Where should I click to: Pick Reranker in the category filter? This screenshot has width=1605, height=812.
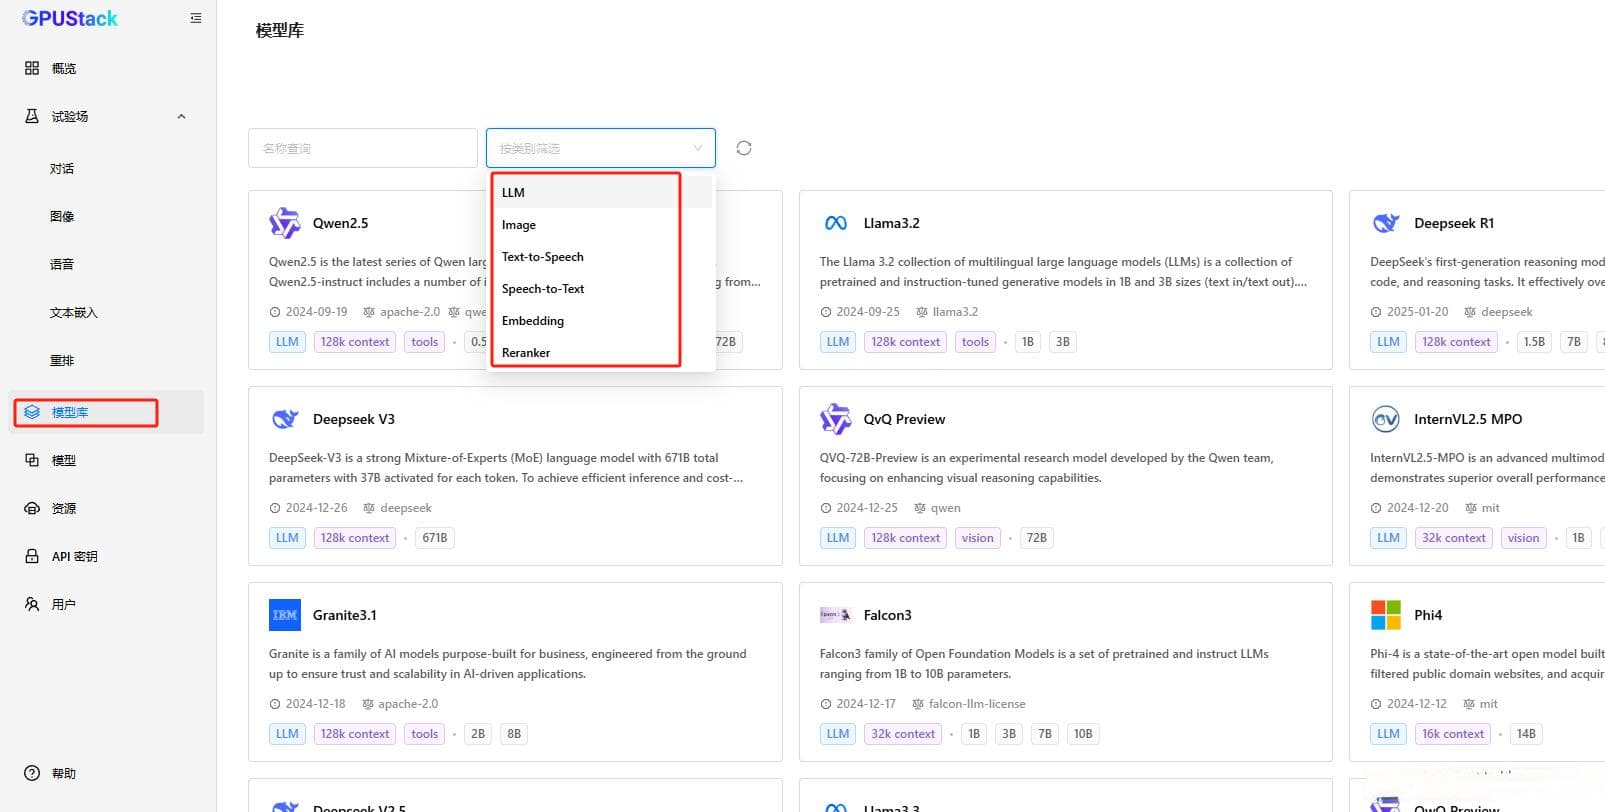(x=601, y=352)
